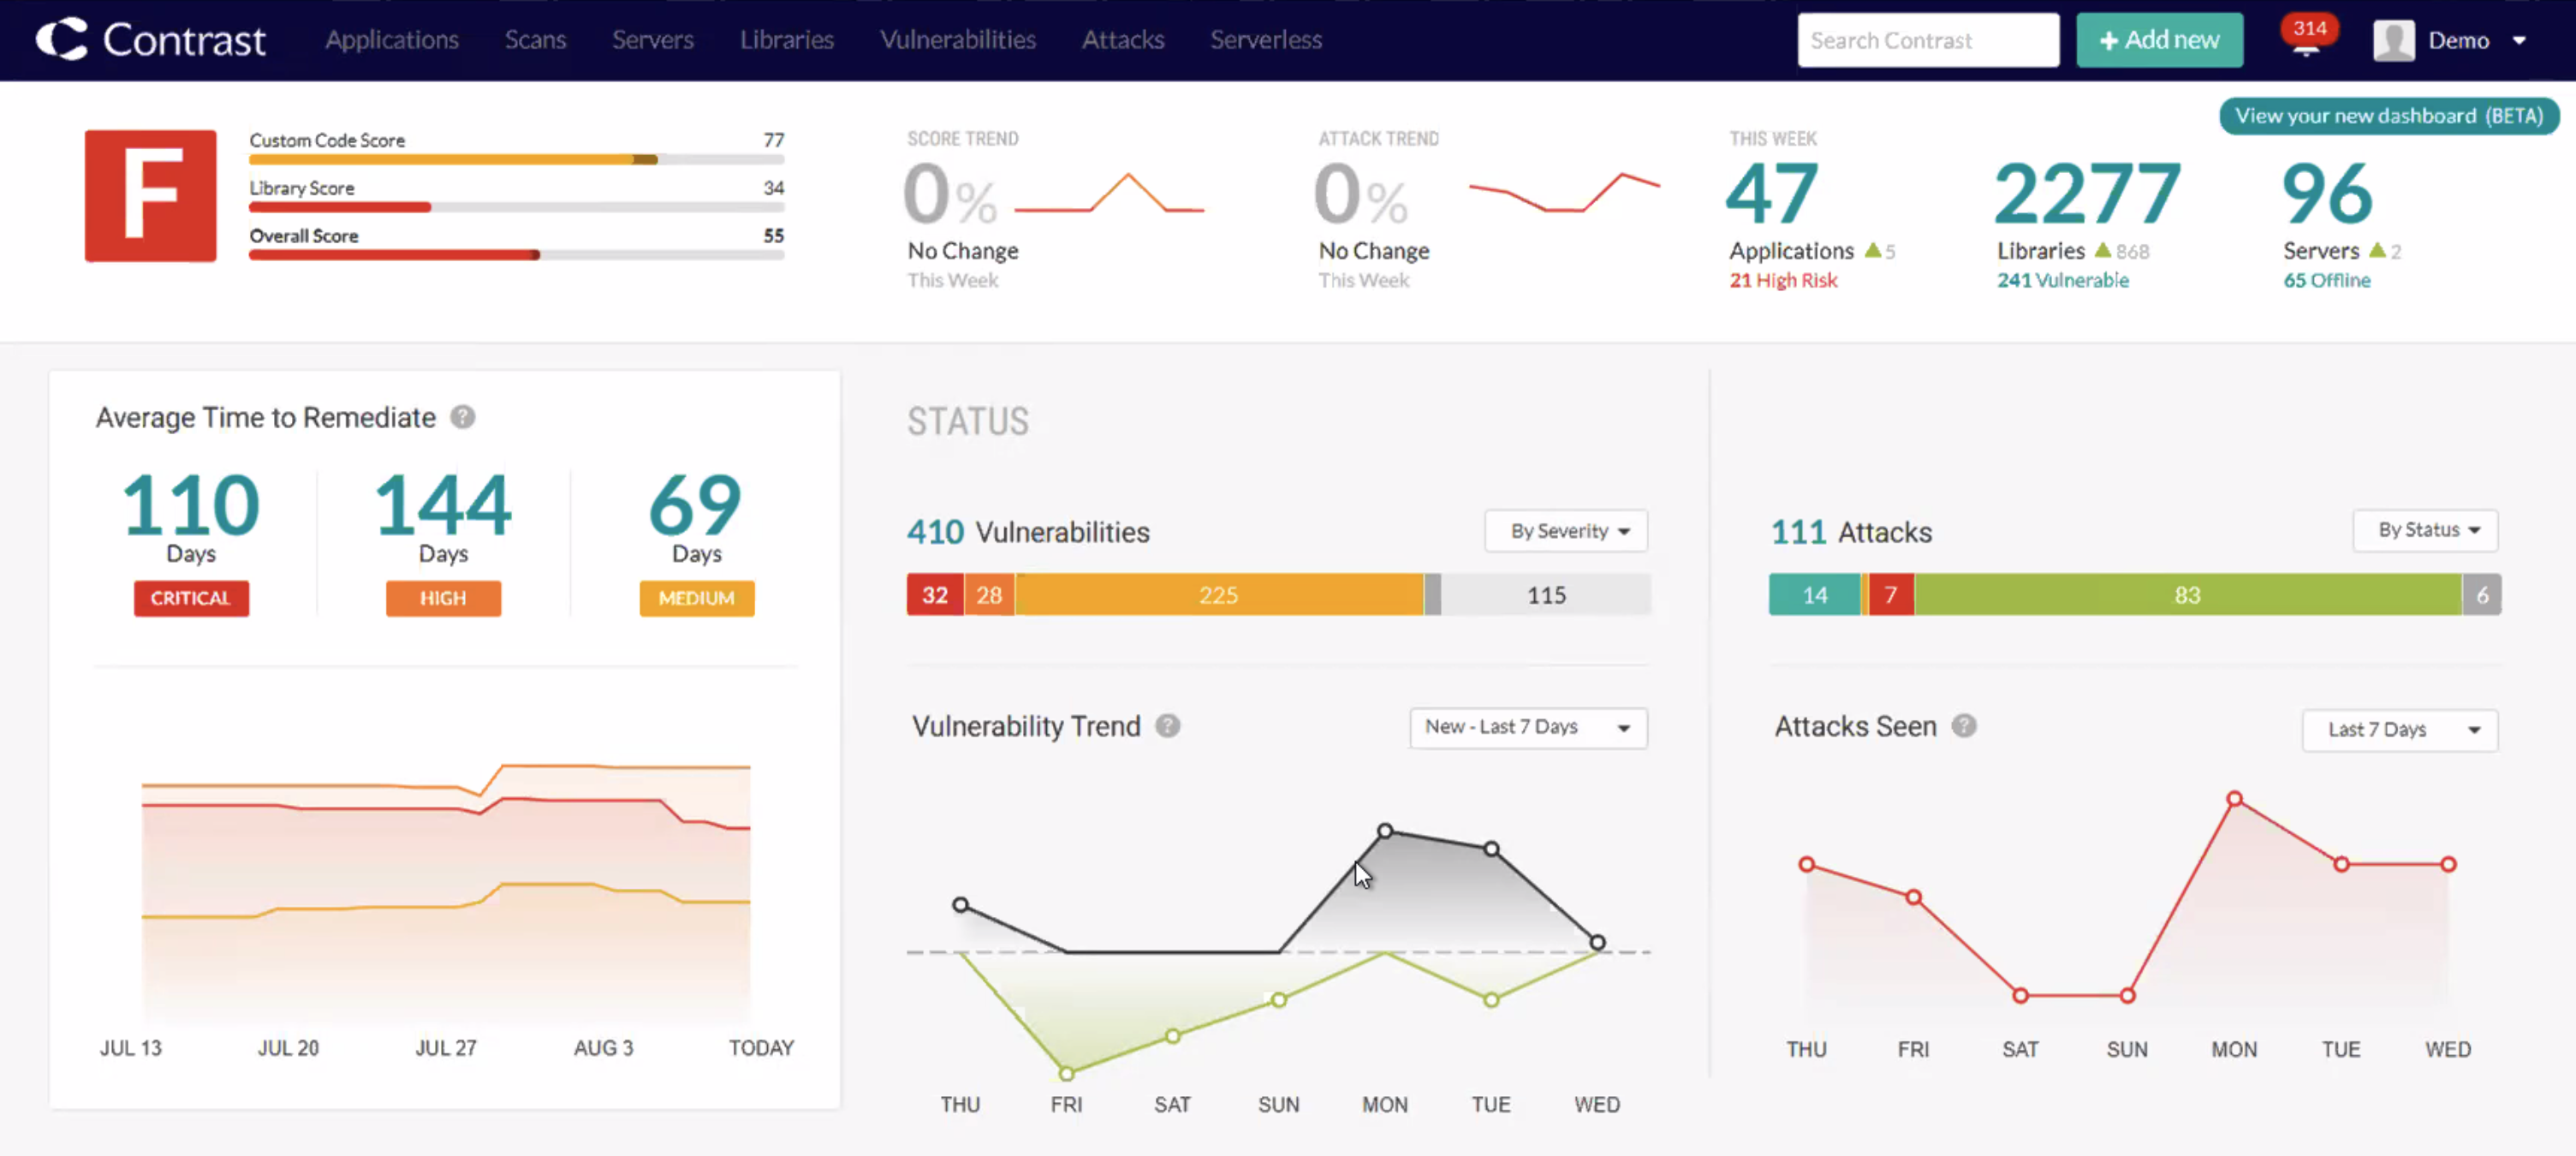Image resolution: width=2576 pixels, height=1156 pixels.
Task: Click the orange 28 high vulnerabilities segment
Action: [x=989, y=595]
